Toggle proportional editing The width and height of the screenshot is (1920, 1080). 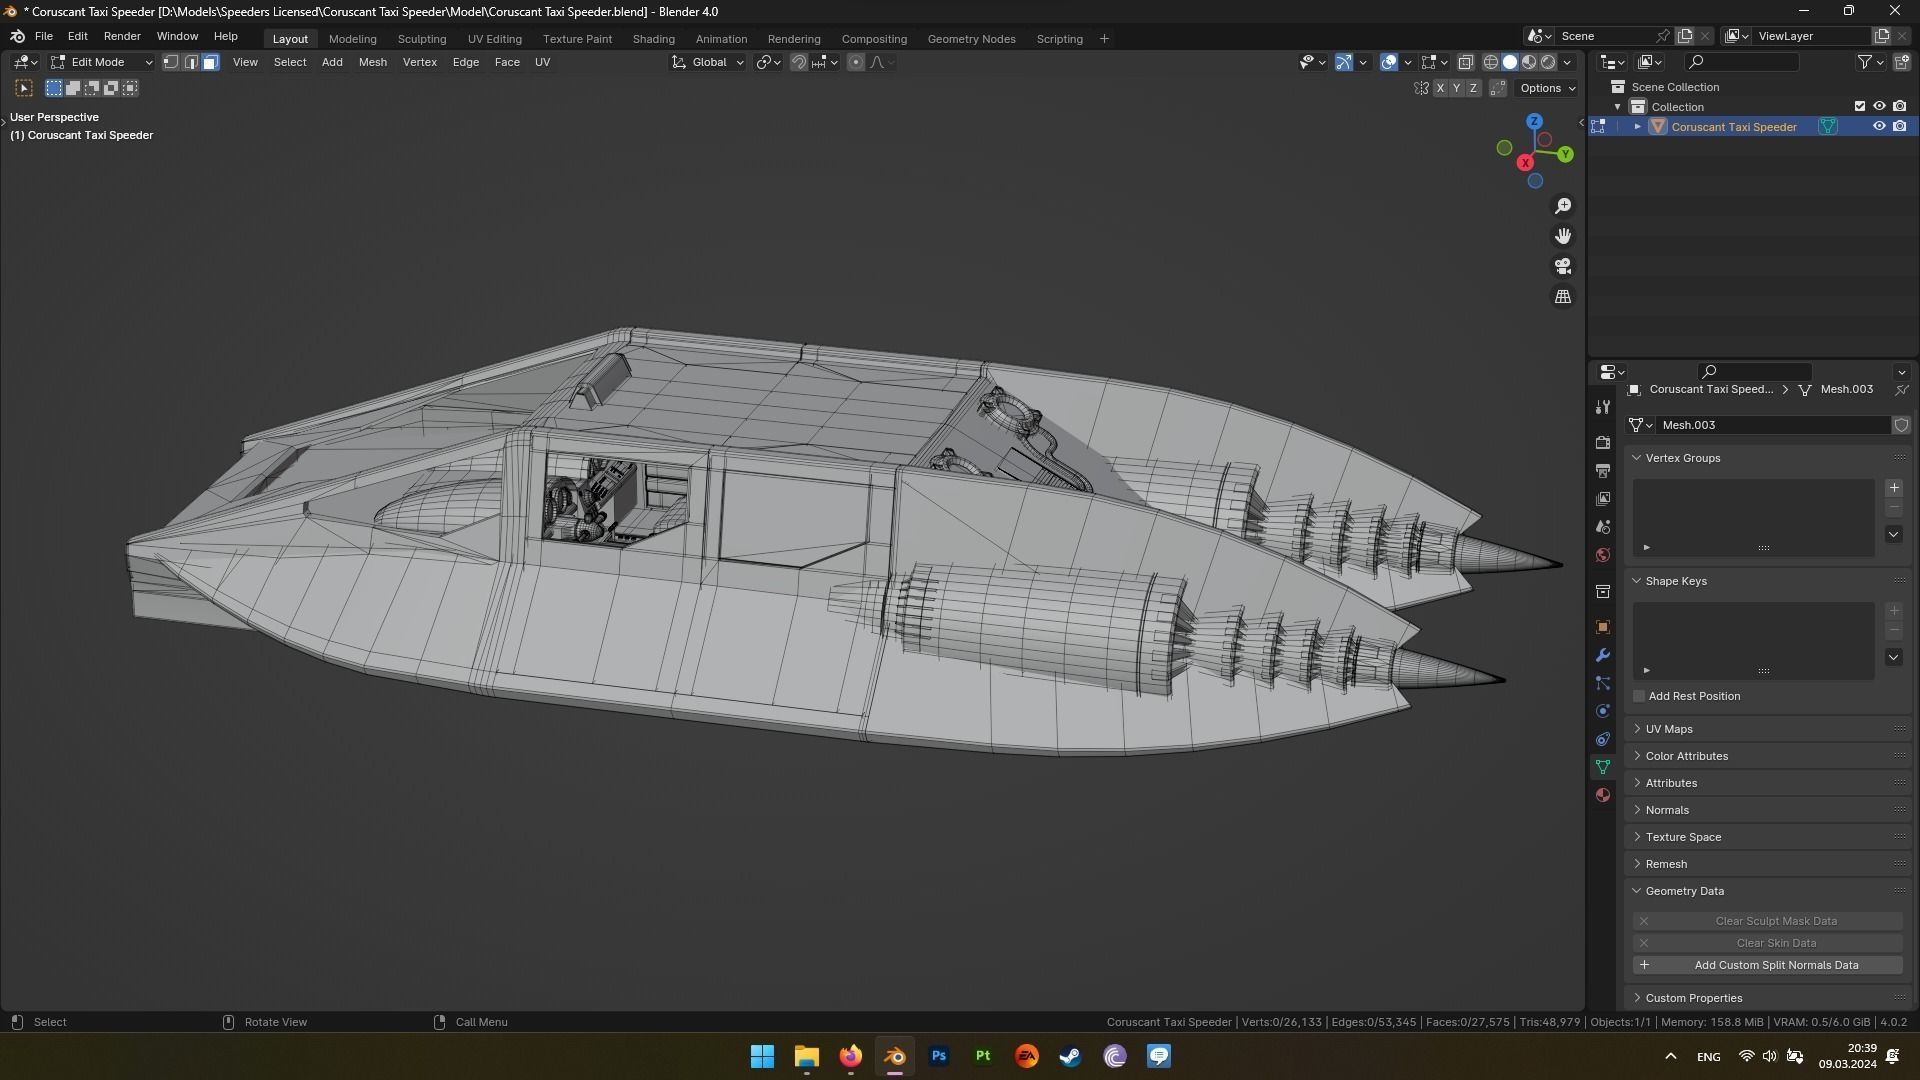pyautogui.click(x=856, y=62)
